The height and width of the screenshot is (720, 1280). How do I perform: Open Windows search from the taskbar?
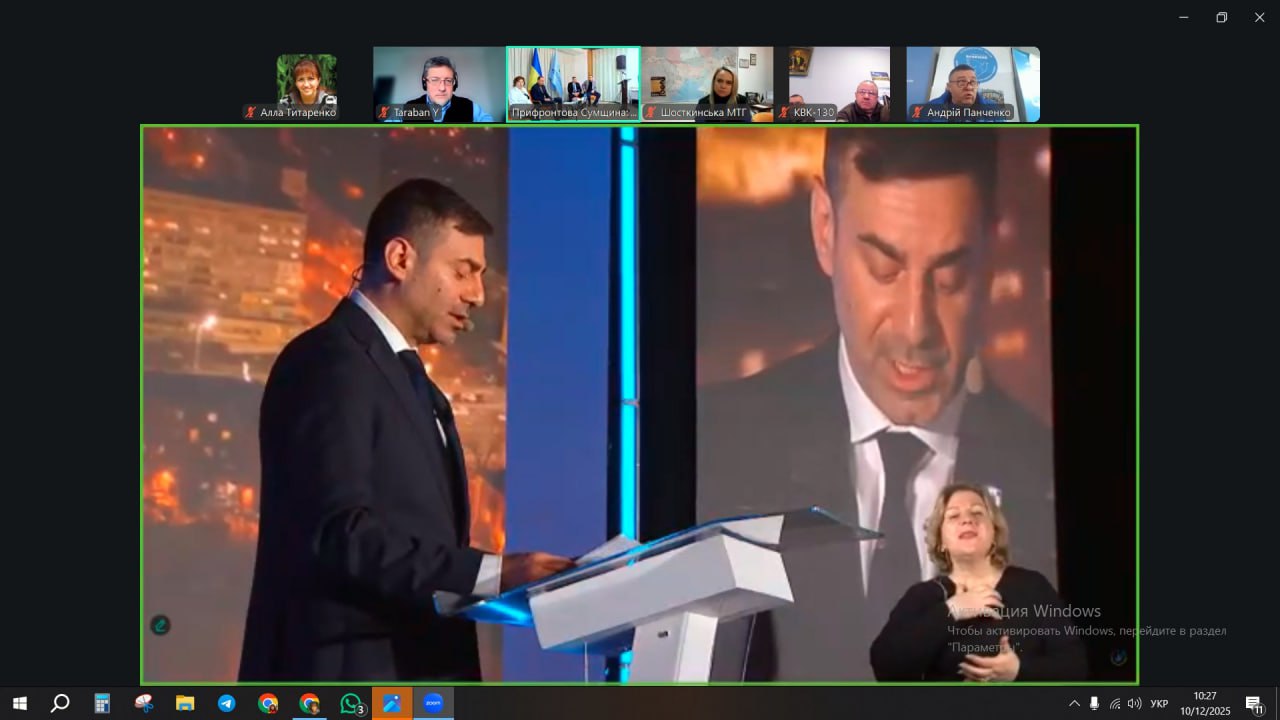pyautogui.click(x=60, y=703)
